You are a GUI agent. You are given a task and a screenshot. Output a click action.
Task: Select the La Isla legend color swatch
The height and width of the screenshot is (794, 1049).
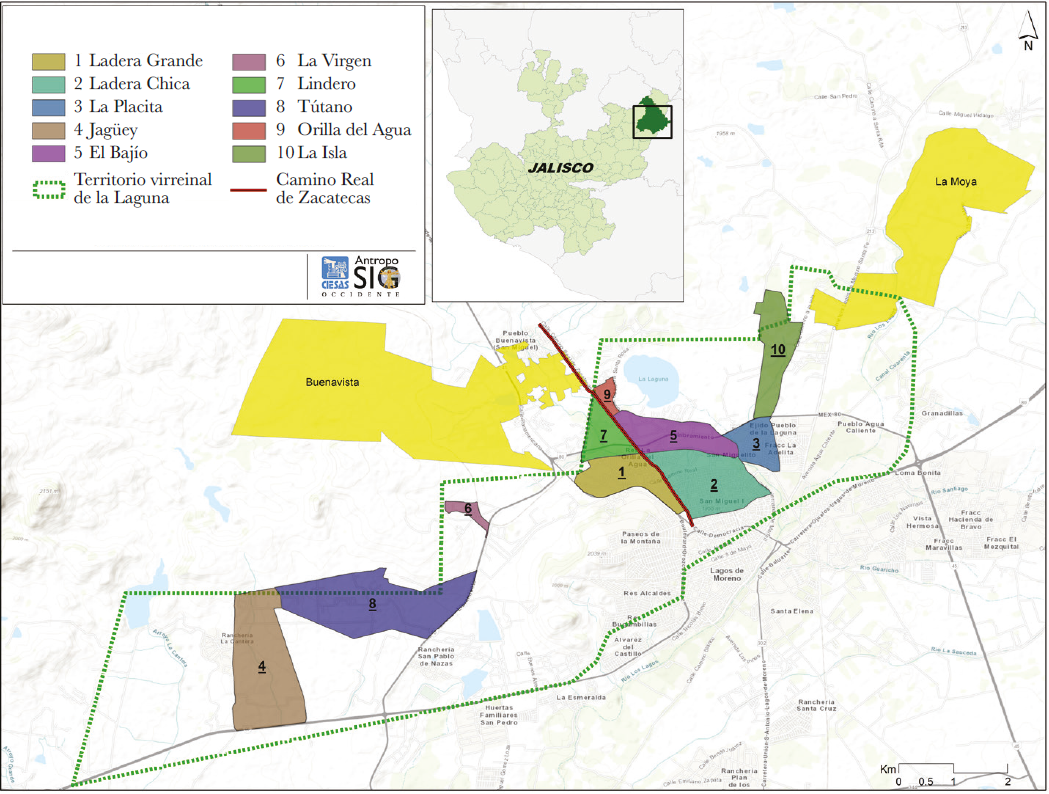[x=248, y=153]
